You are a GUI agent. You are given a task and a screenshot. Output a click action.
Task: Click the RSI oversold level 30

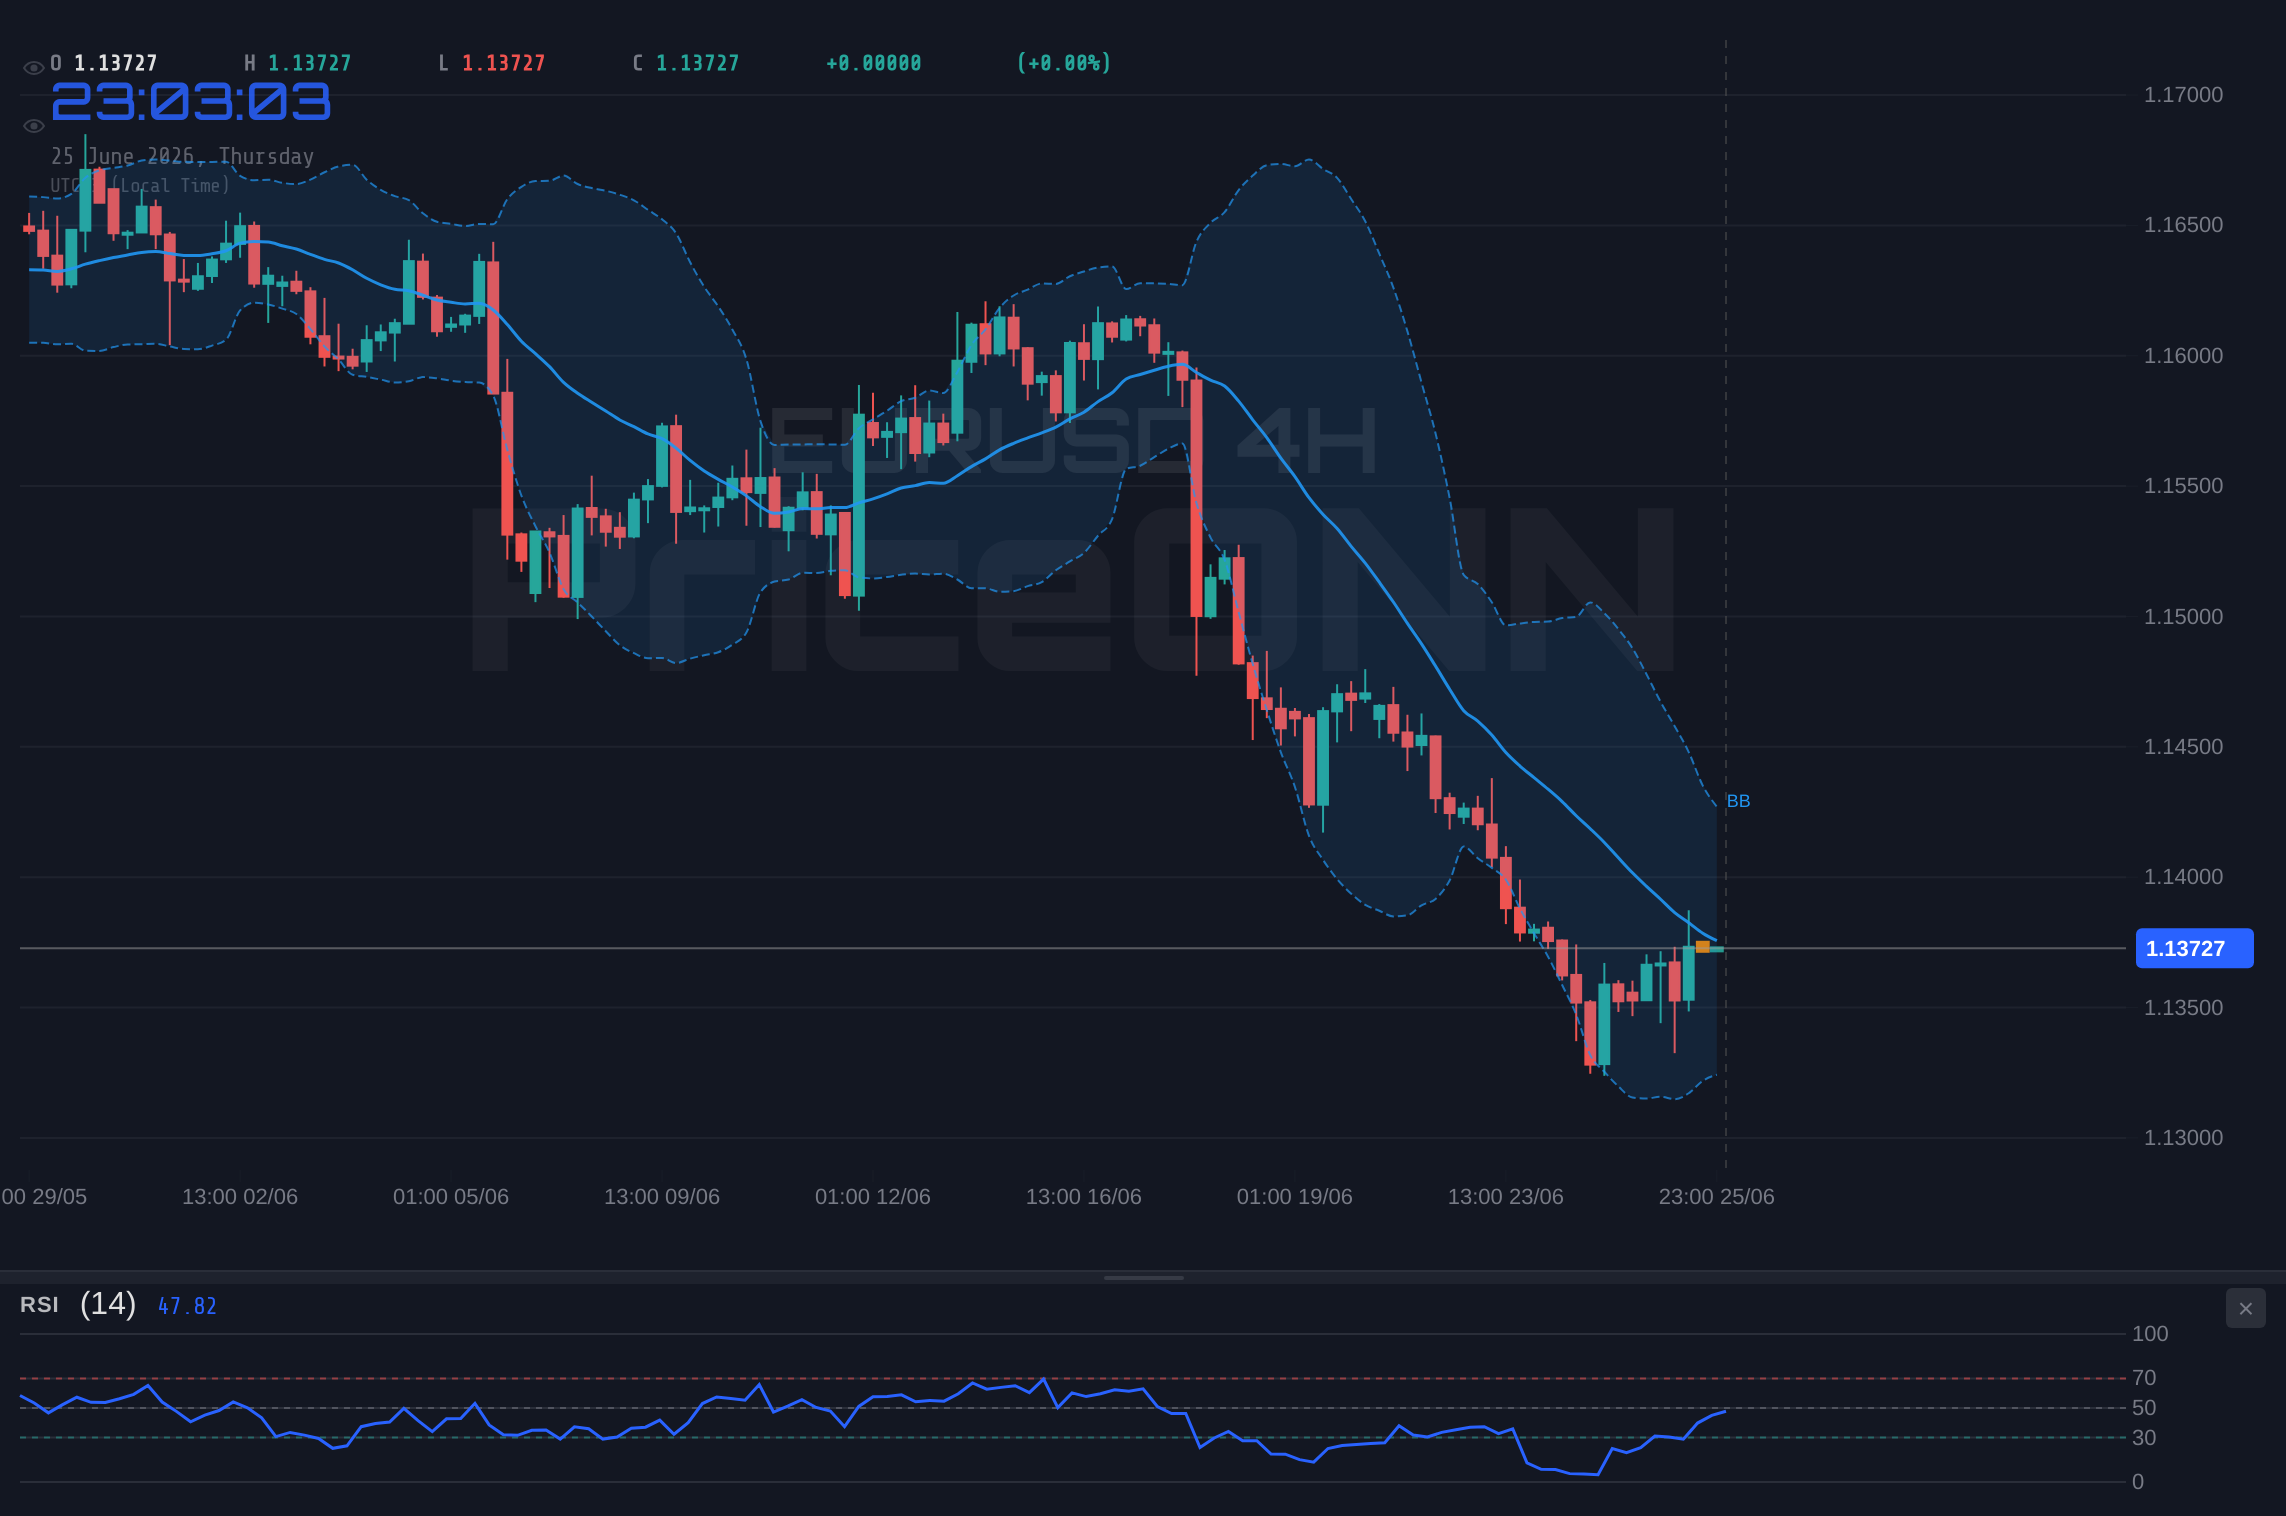click(2144, 1438)
